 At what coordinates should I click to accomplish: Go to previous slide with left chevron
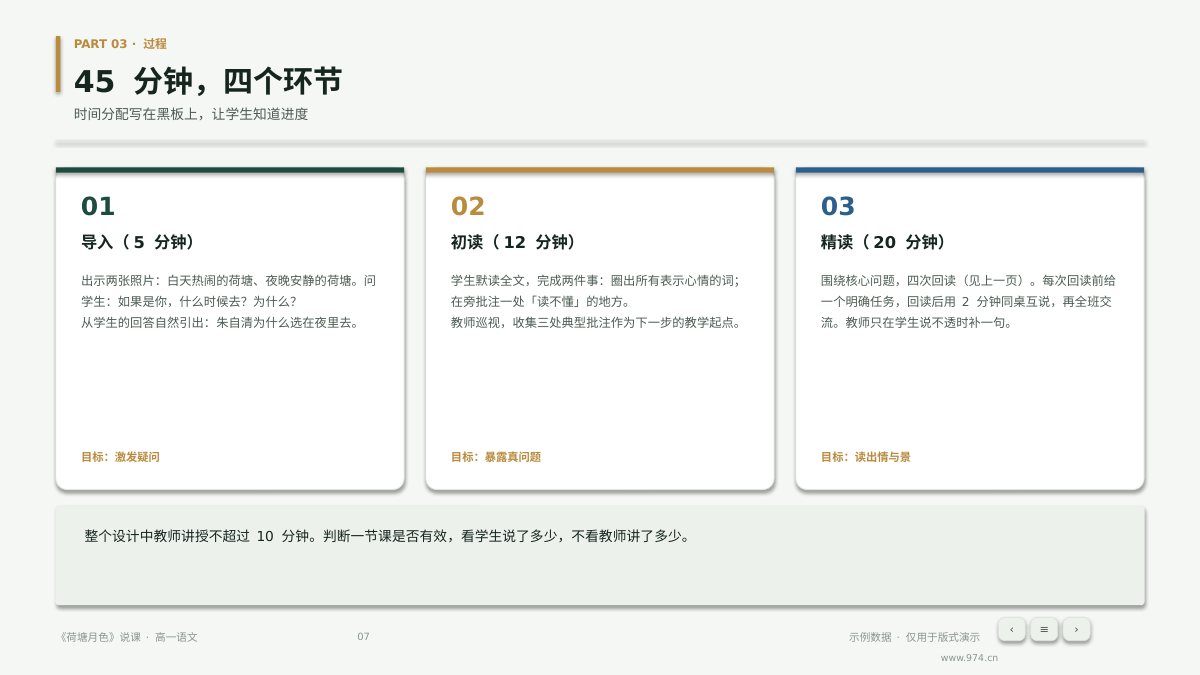(x=1011, y=629)
